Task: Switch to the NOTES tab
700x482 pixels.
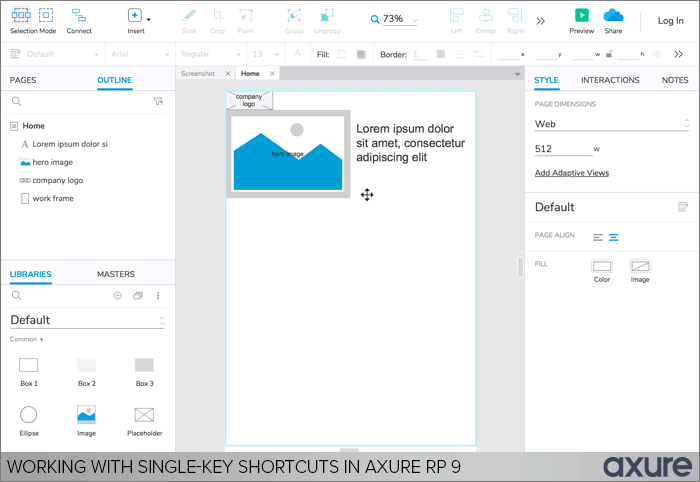Action: point(675,80)
